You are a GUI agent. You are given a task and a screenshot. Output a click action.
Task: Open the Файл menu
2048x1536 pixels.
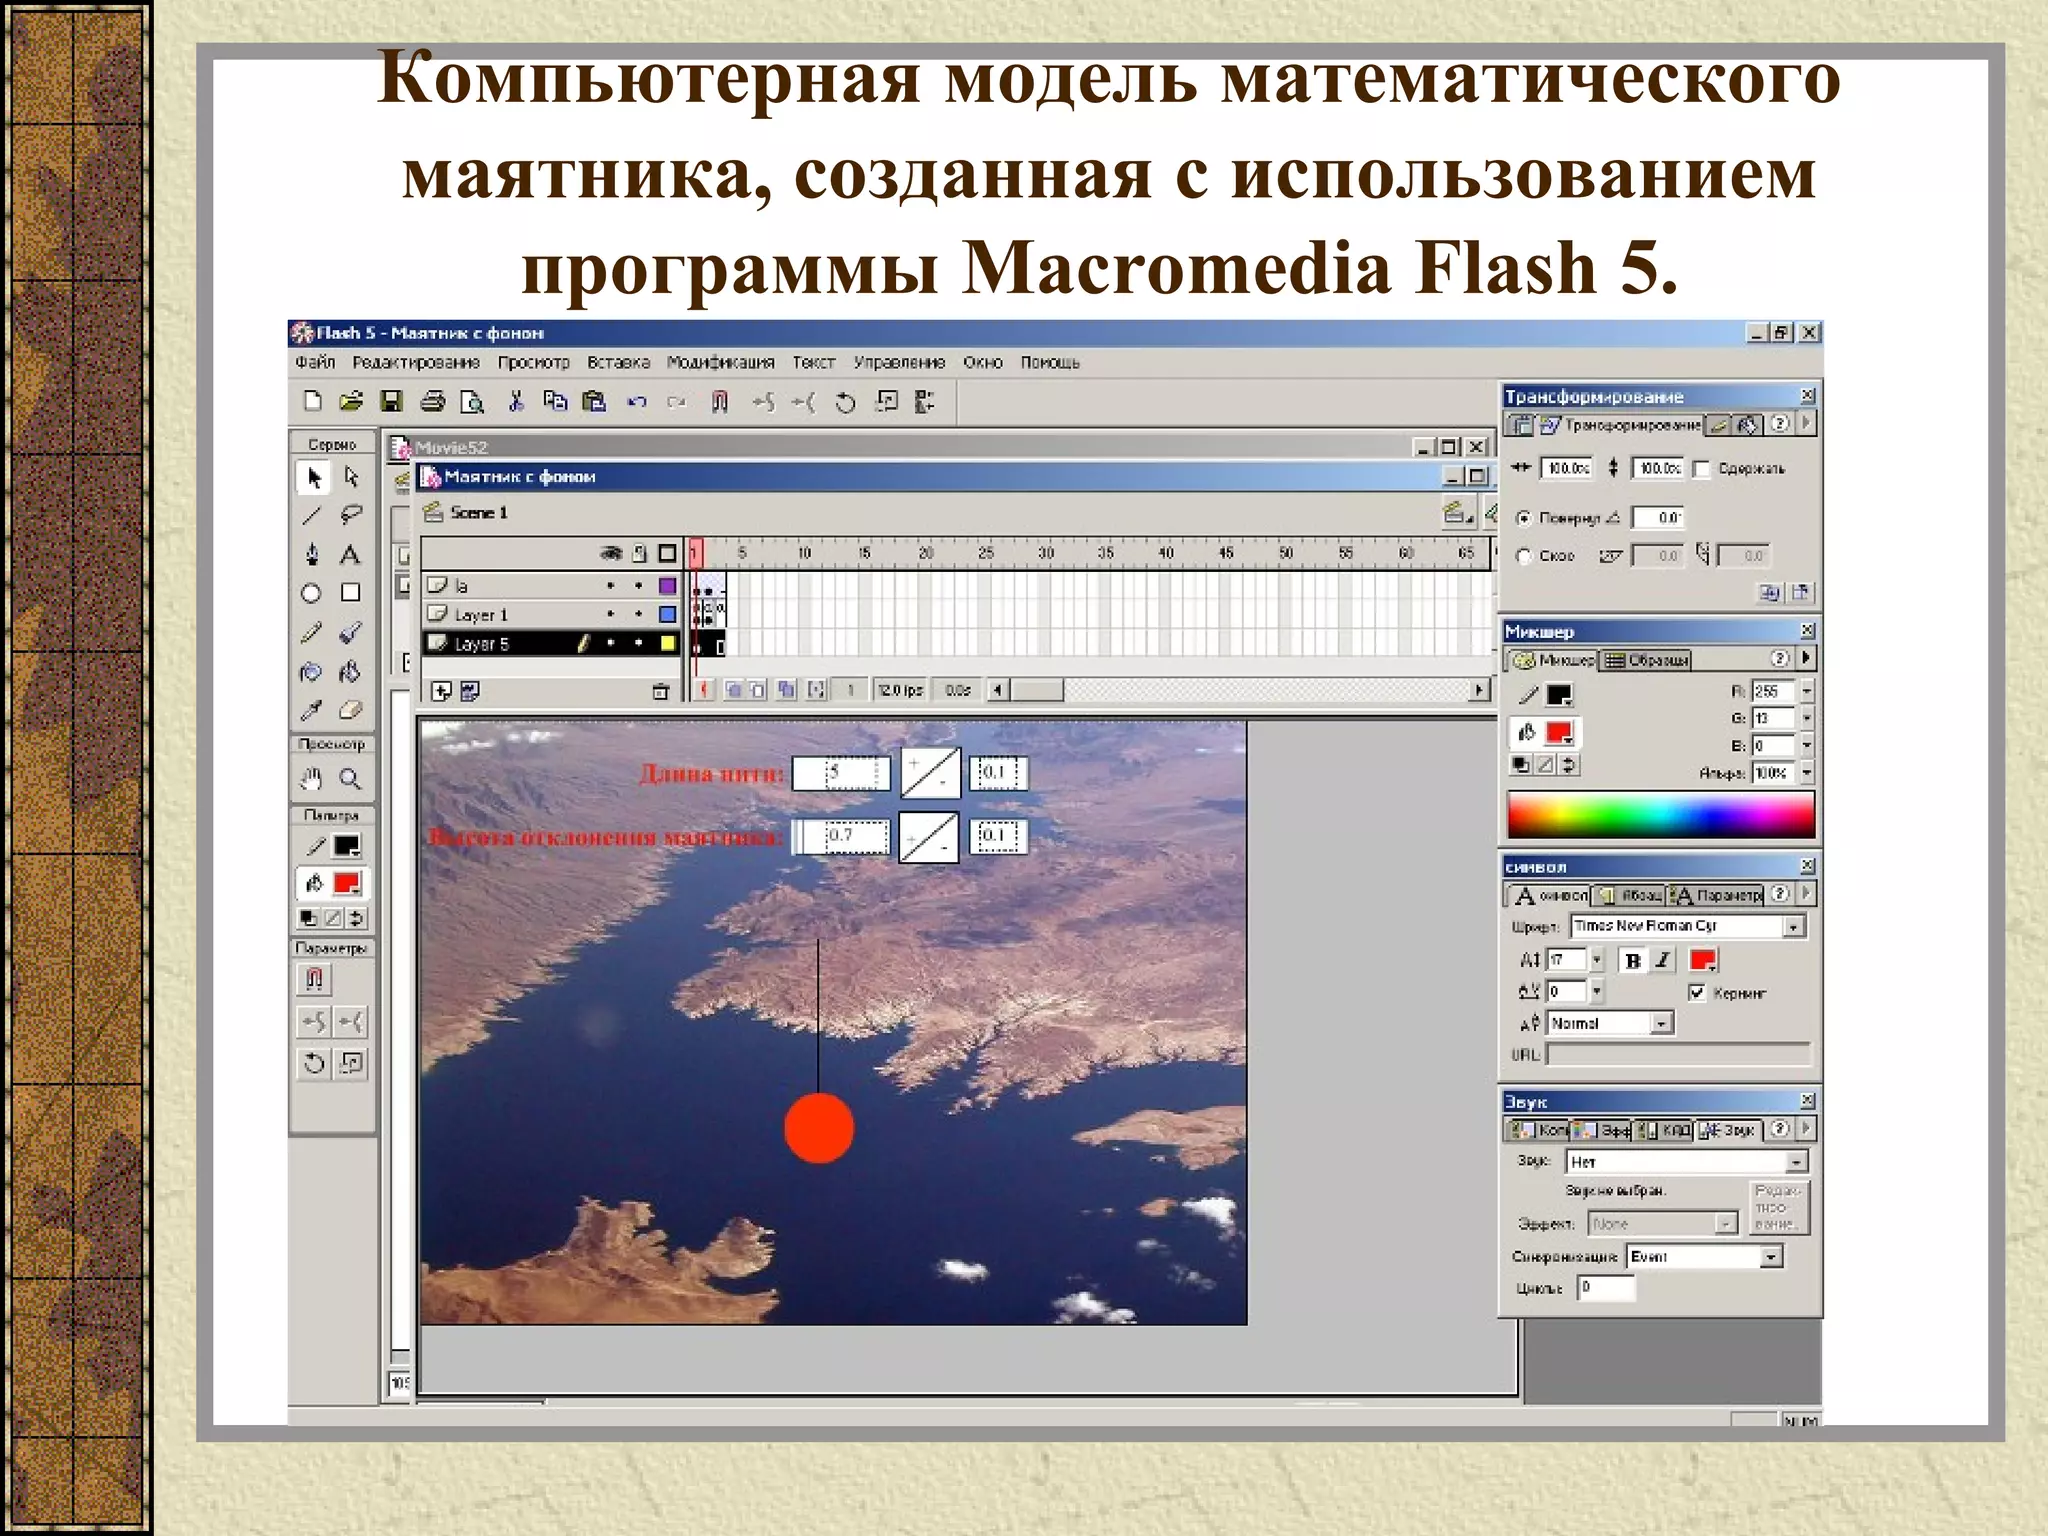coord(315,362)
